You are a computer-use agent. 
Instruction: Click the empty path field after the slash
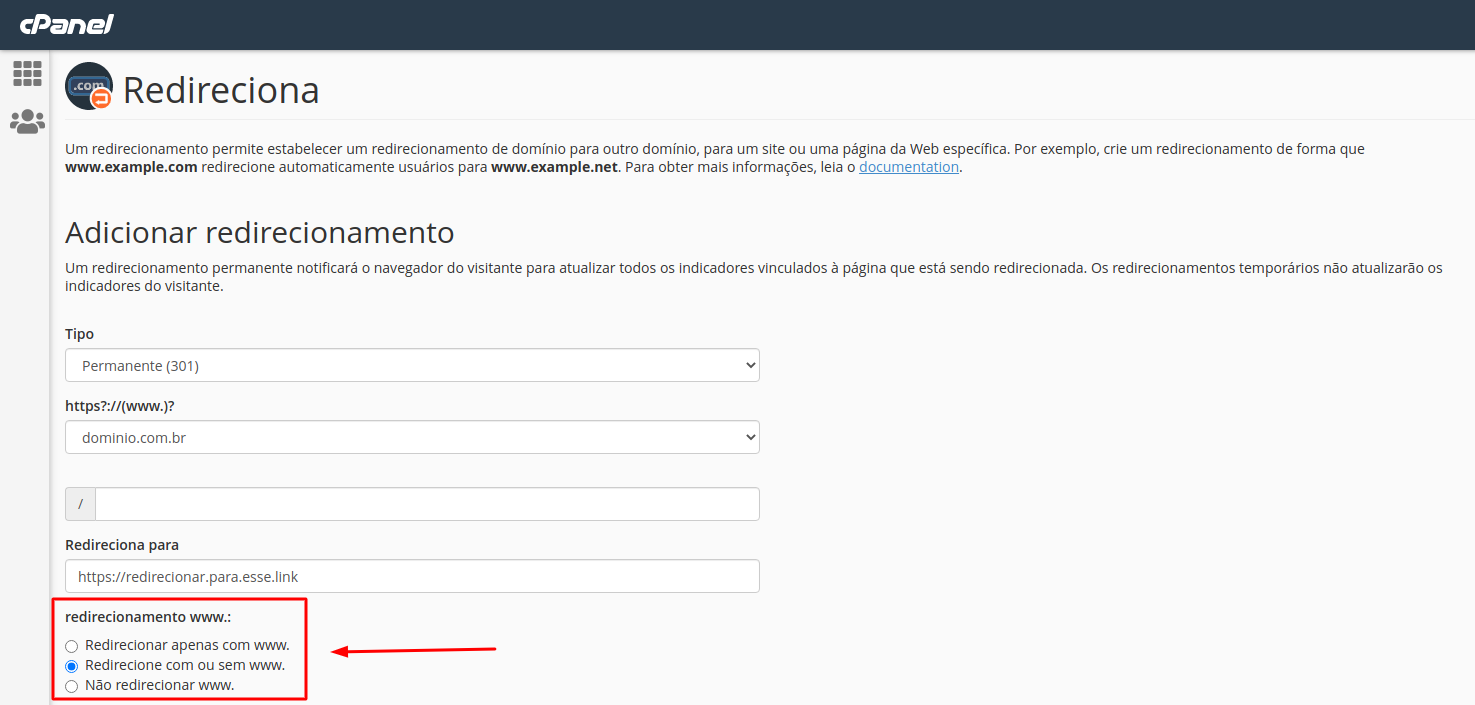coord(427,504)
